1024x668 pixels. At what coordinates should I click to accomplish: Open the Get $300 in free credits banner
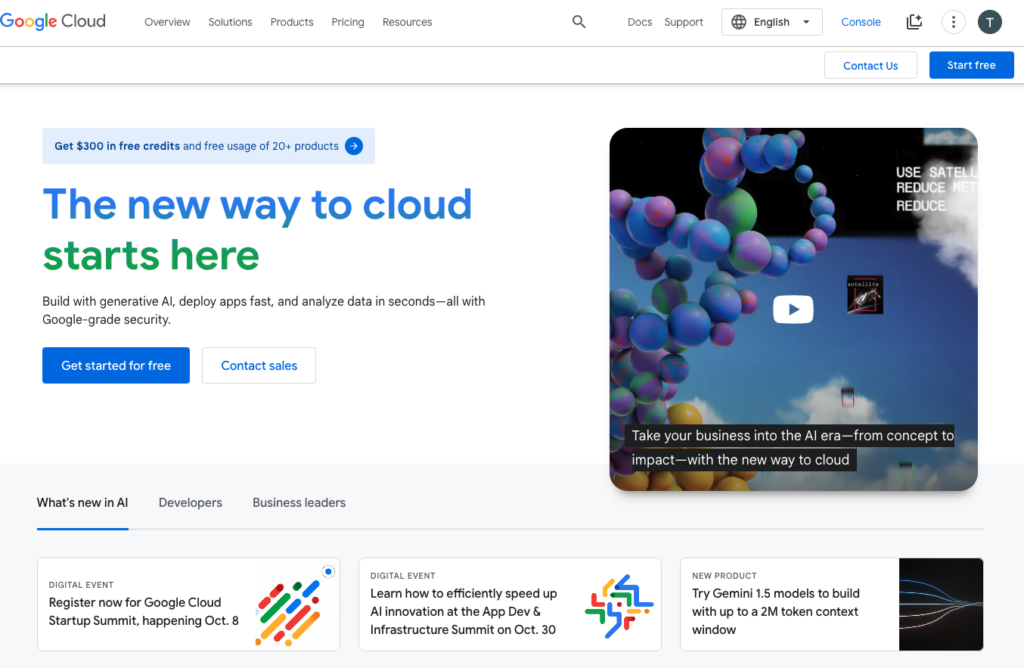coord(208,146)
